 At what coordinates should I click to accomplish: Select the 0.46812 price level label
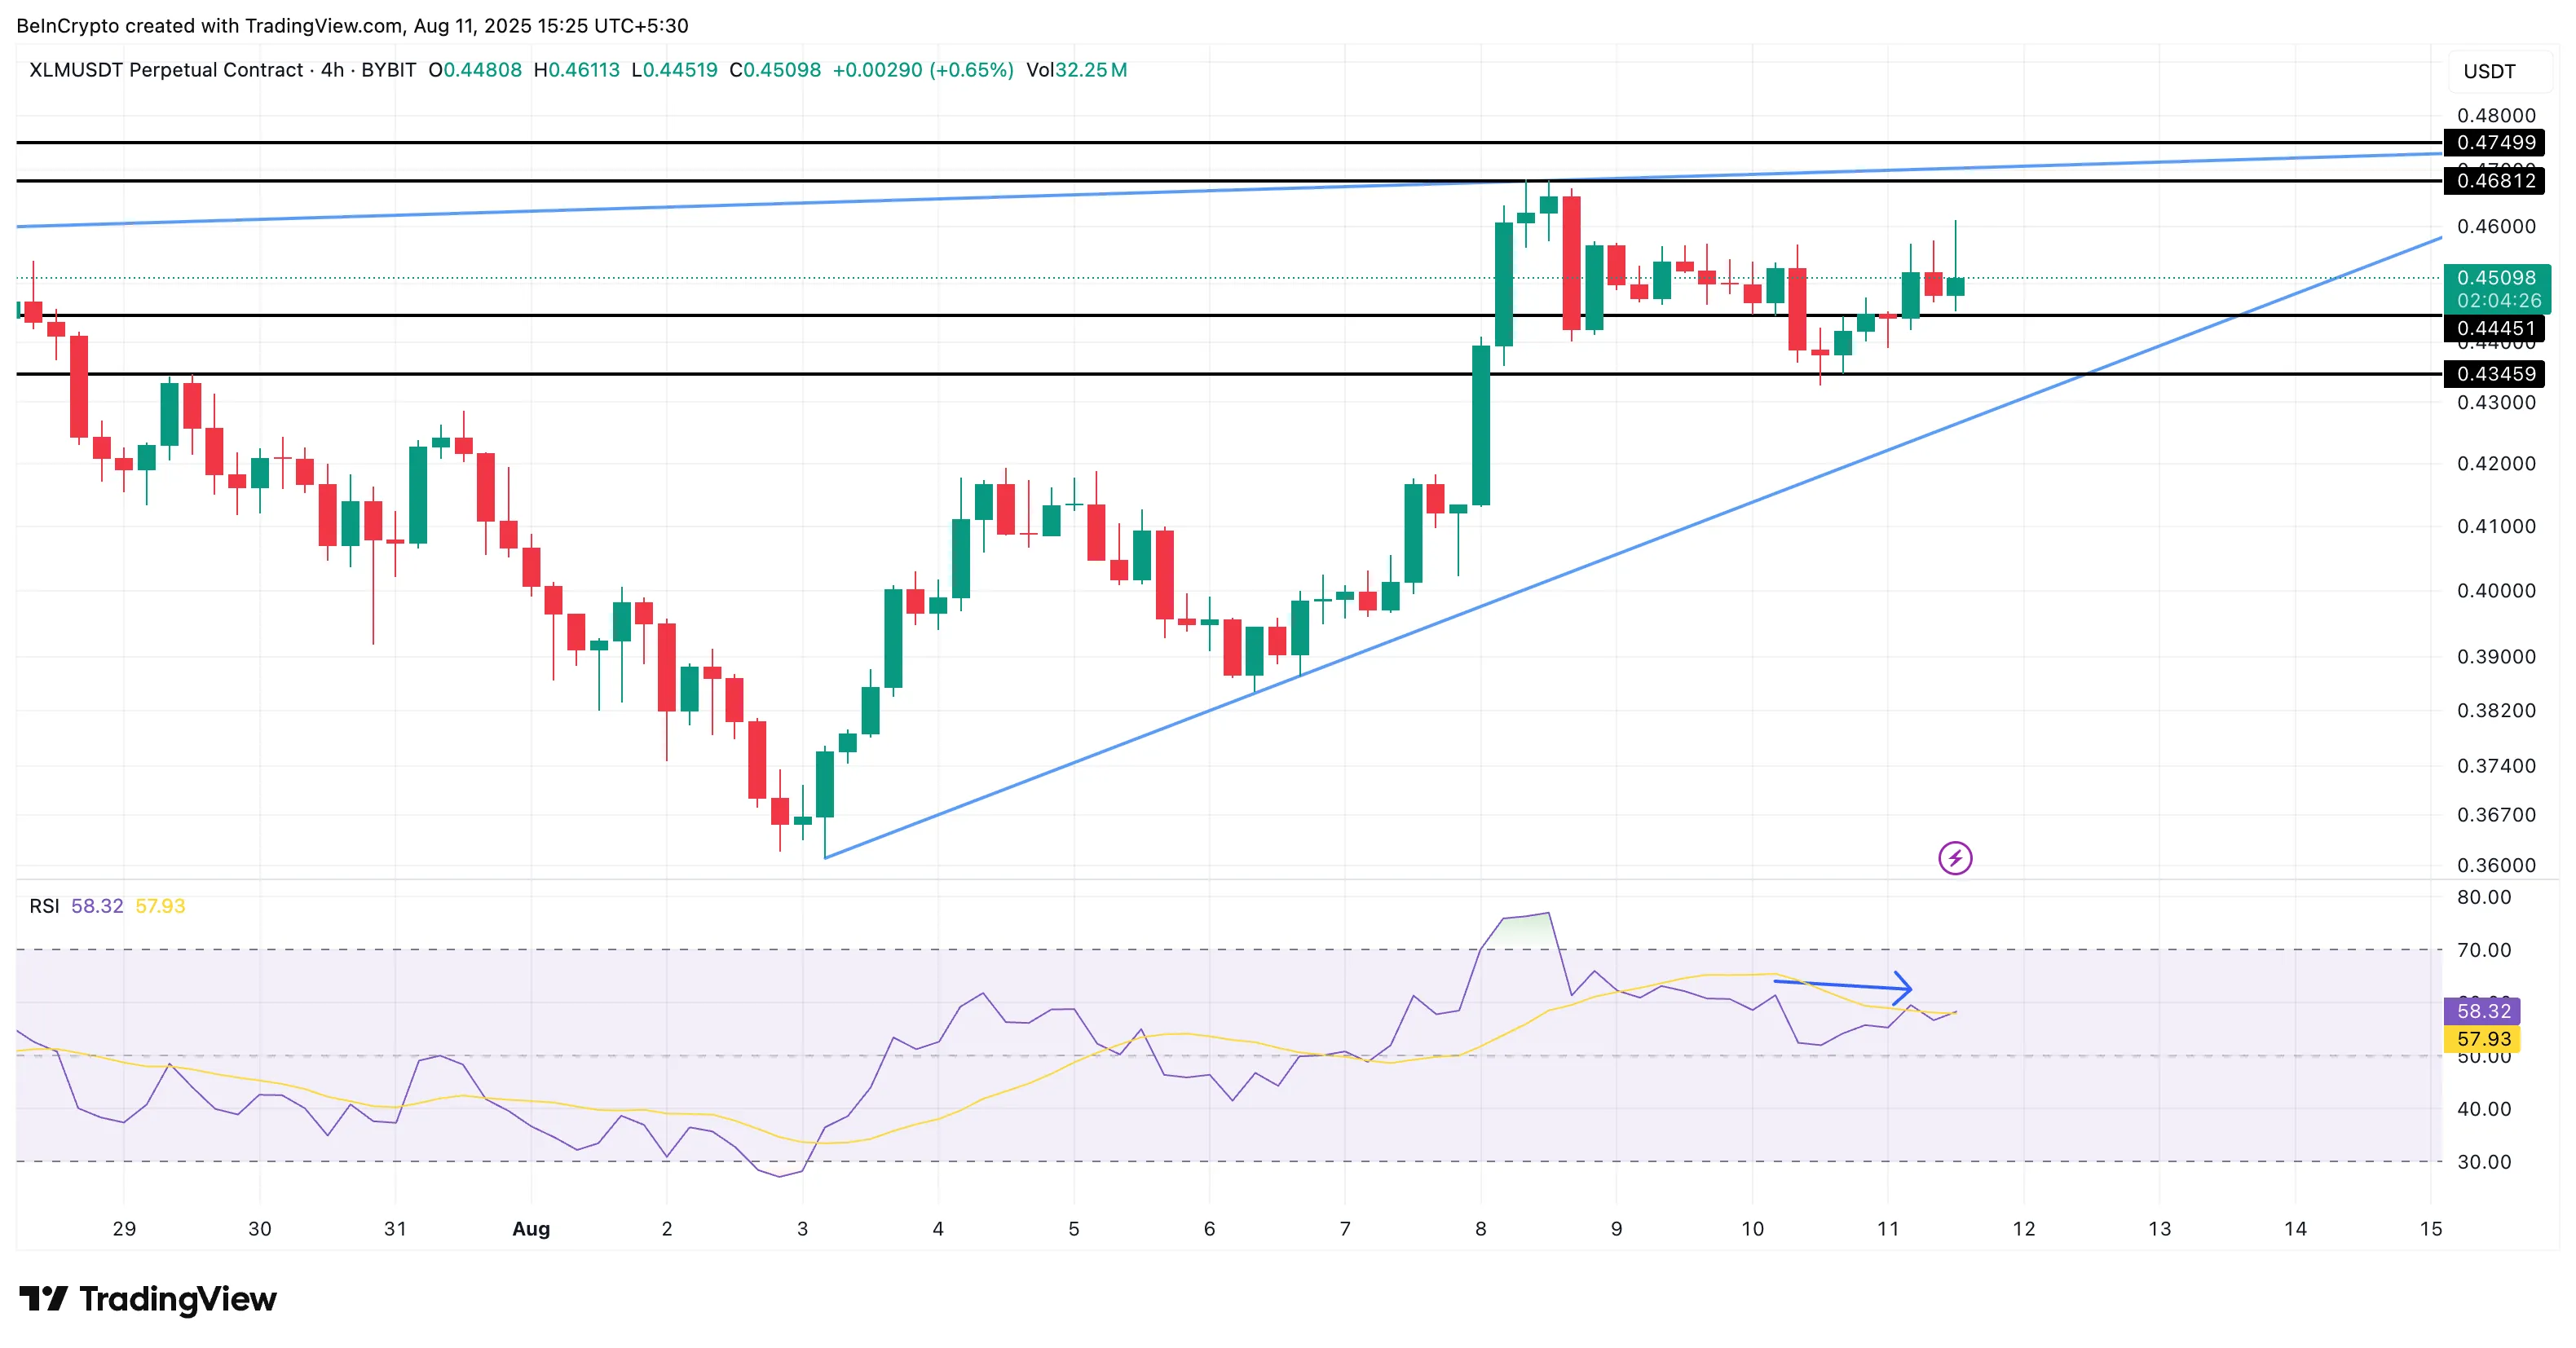click(2495, 181)
